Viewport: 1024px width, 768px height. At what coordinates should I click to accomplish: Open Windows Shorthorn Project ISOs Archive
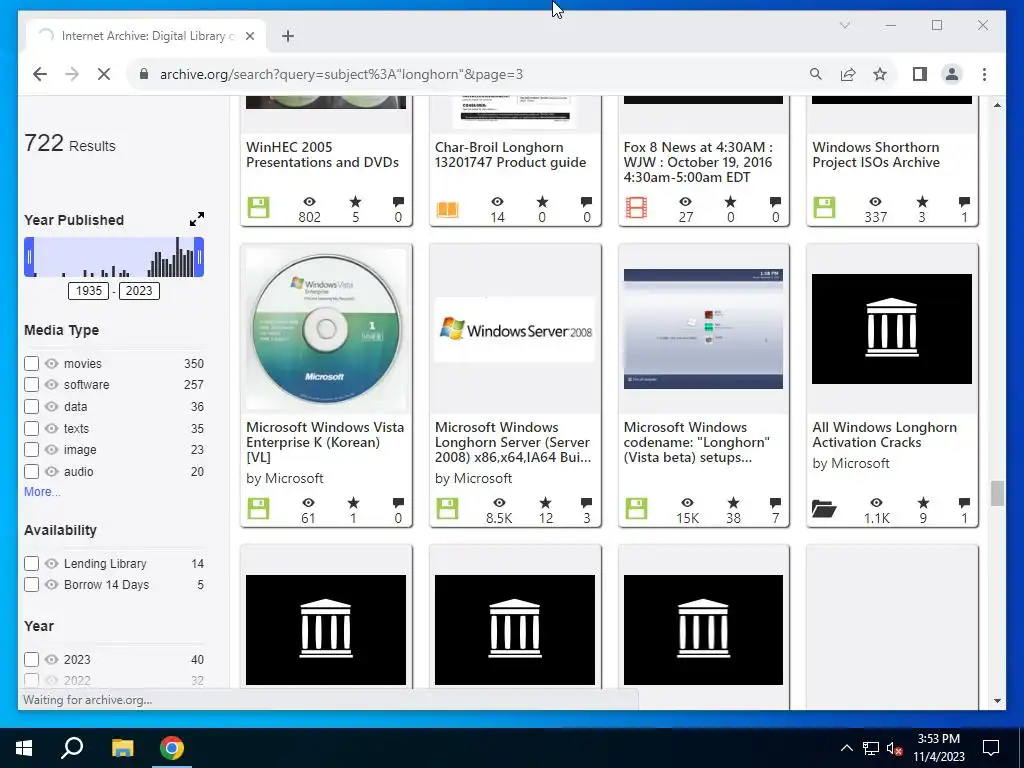click(x=876, y=155)
